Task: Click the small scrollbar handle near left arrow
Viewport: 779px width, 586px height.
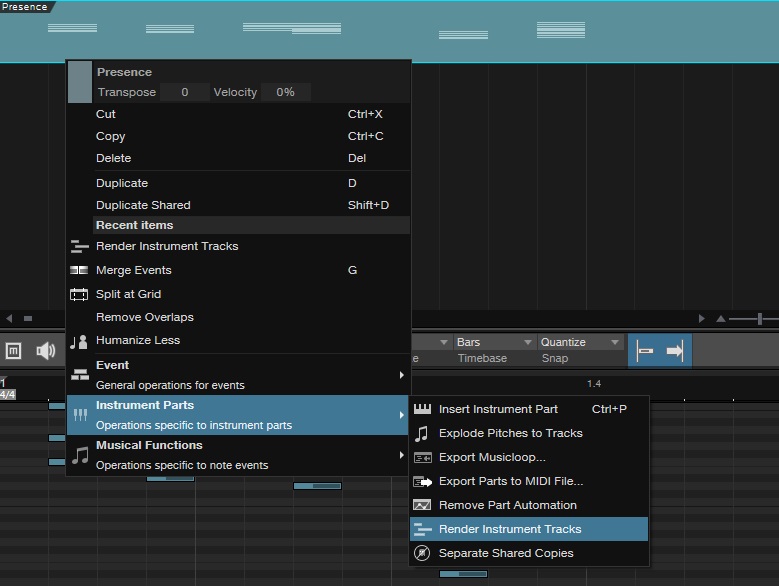Action: click(x=28, y=318)
